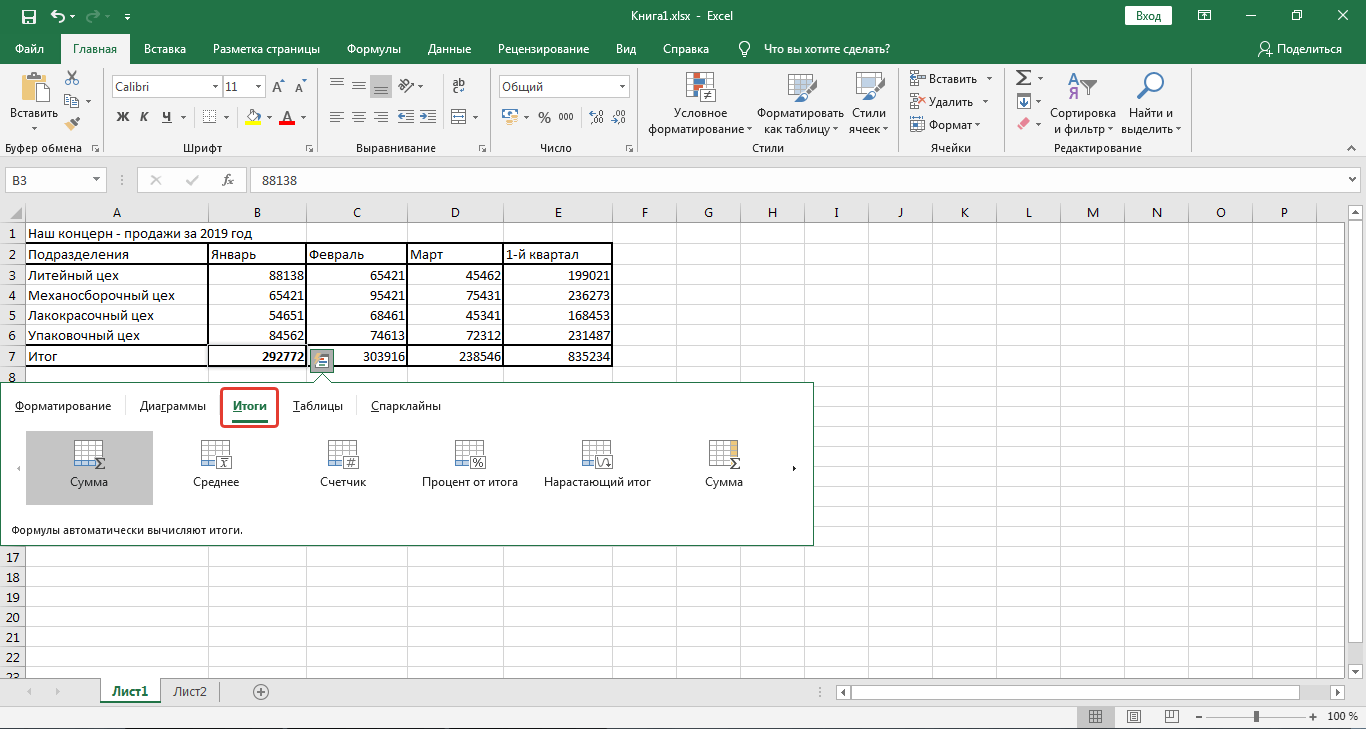Switch to Page Layout view in status bar
Screen dimensions: 1366x729
1133,716
